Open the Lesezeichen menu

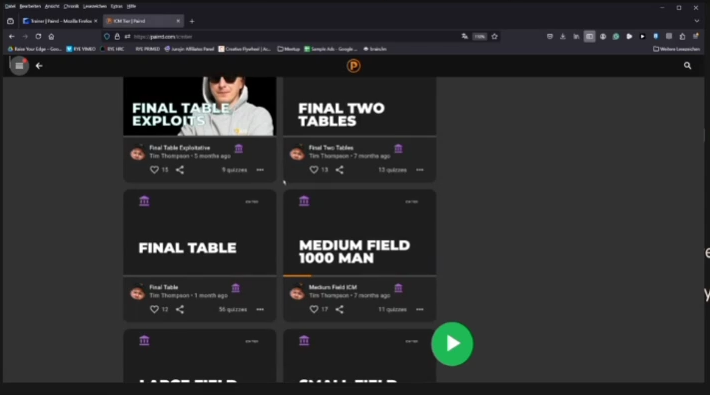pos(95,6)
